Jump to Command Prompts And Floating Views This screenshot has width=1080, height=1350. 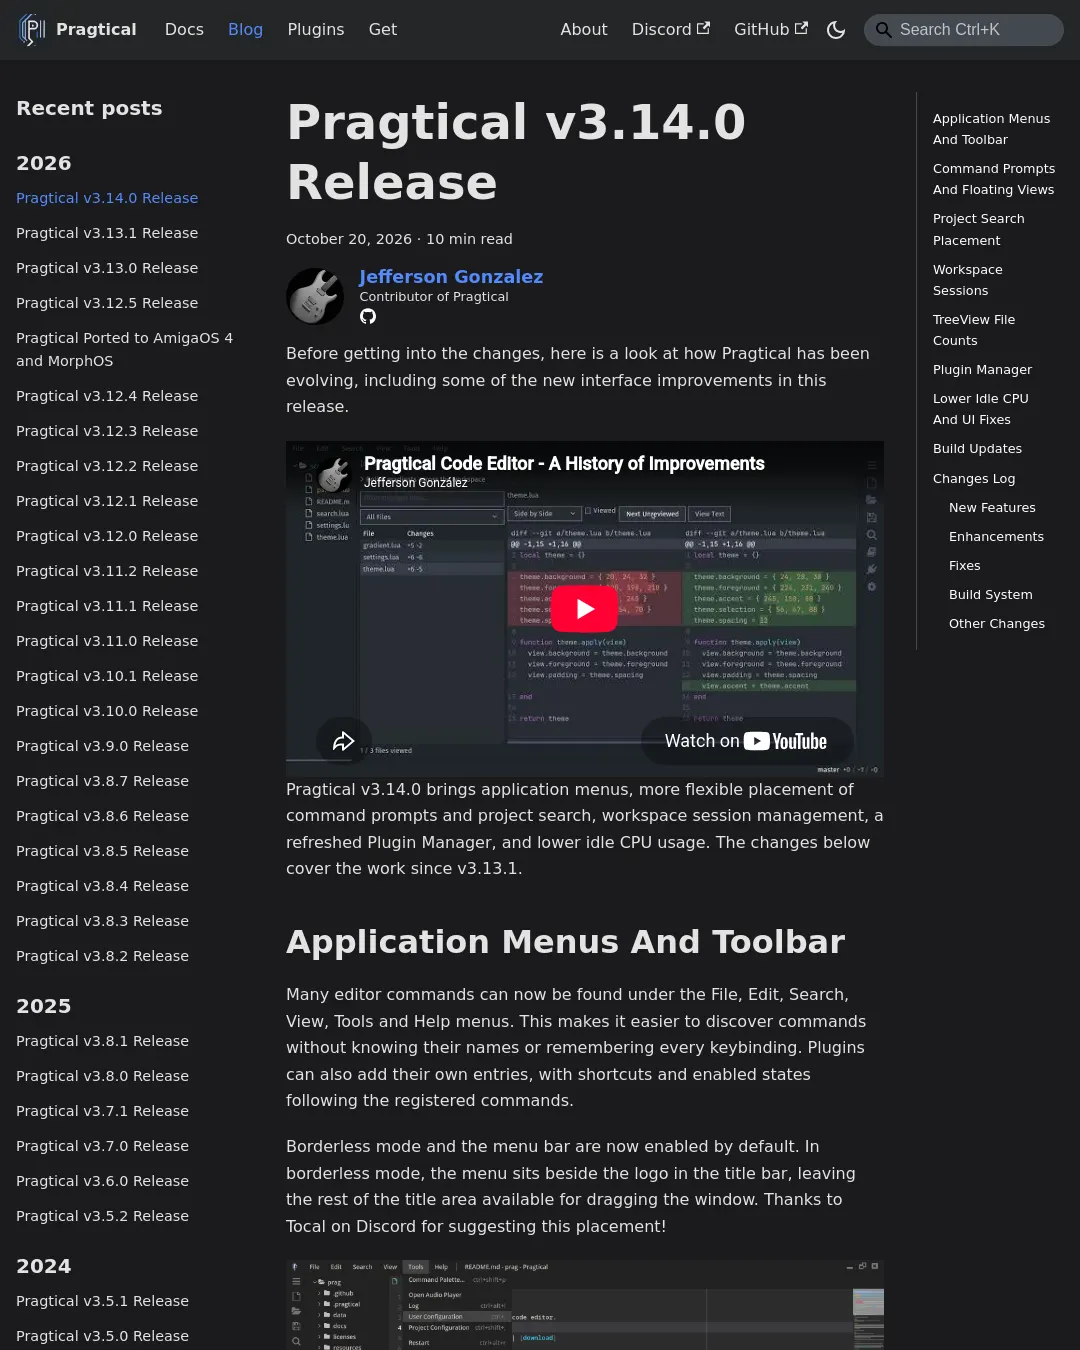click(994, 179)
